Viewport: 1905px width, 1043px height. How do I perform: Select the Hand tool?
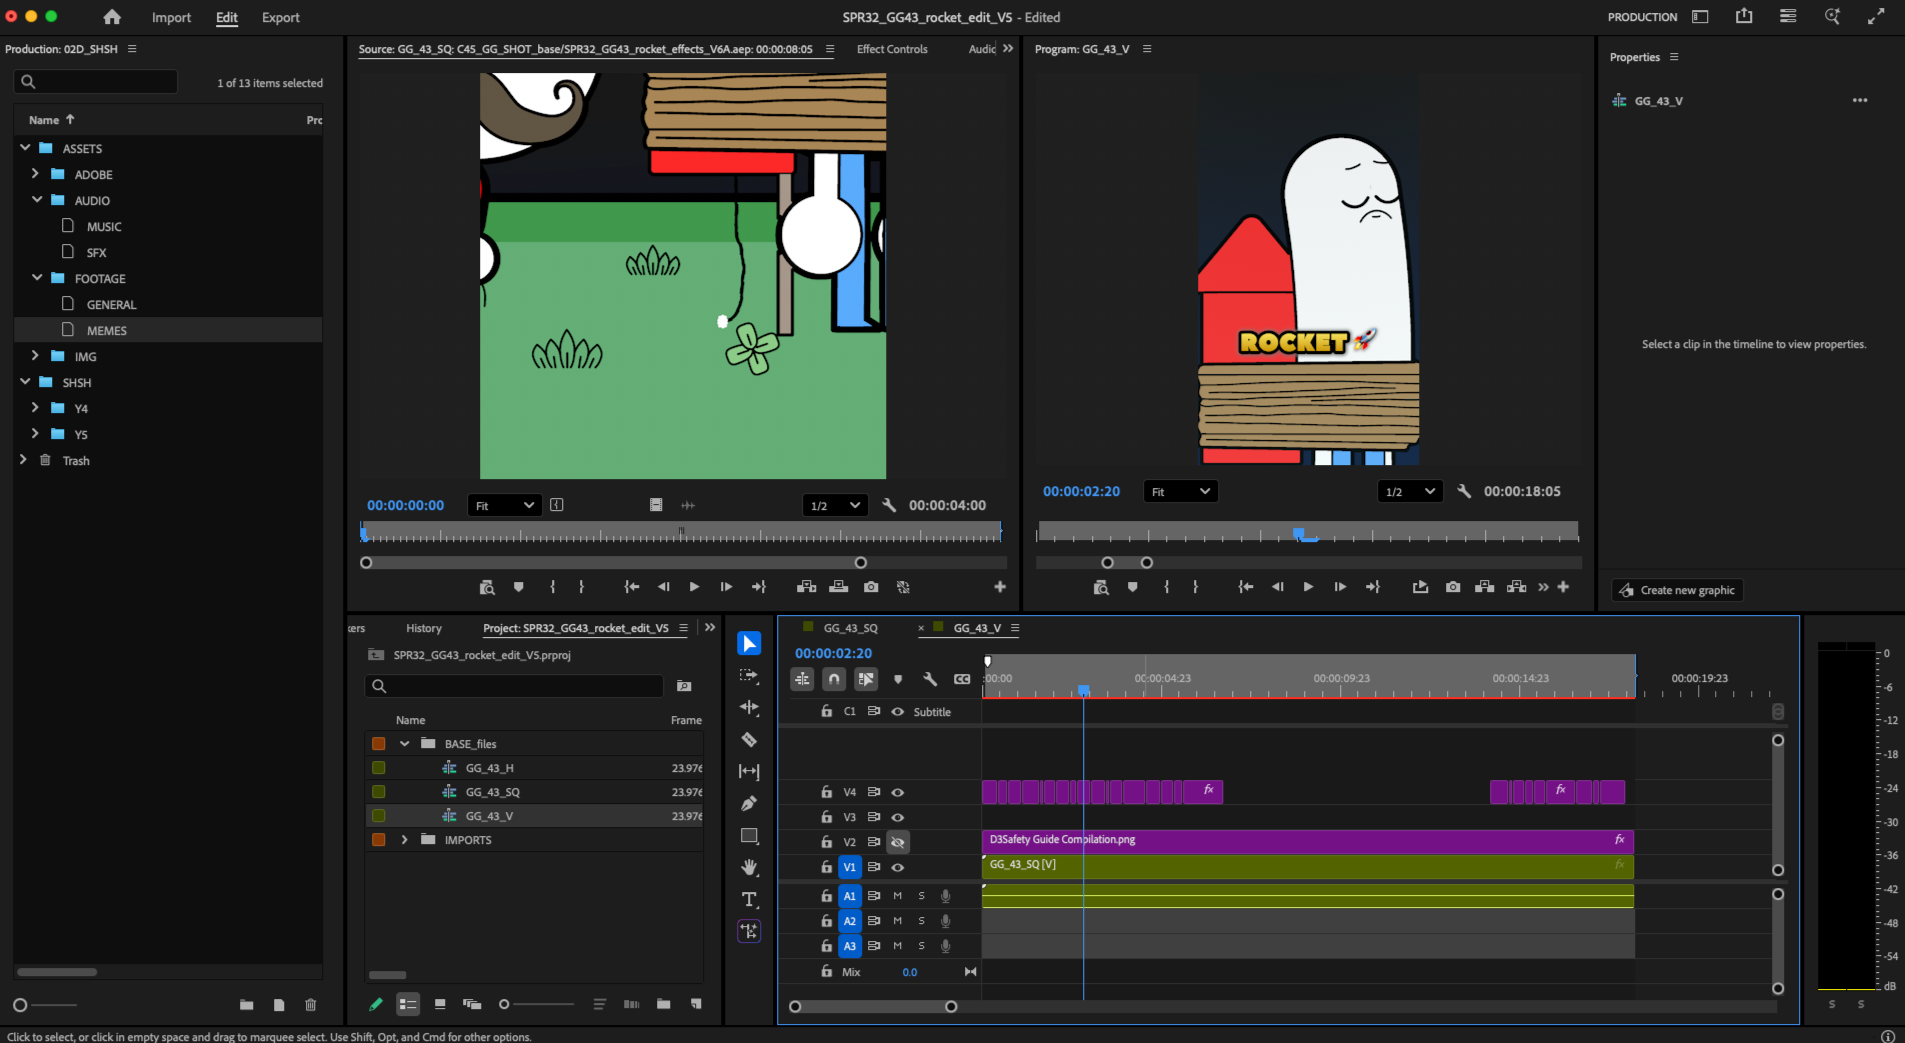coord(749,867)
